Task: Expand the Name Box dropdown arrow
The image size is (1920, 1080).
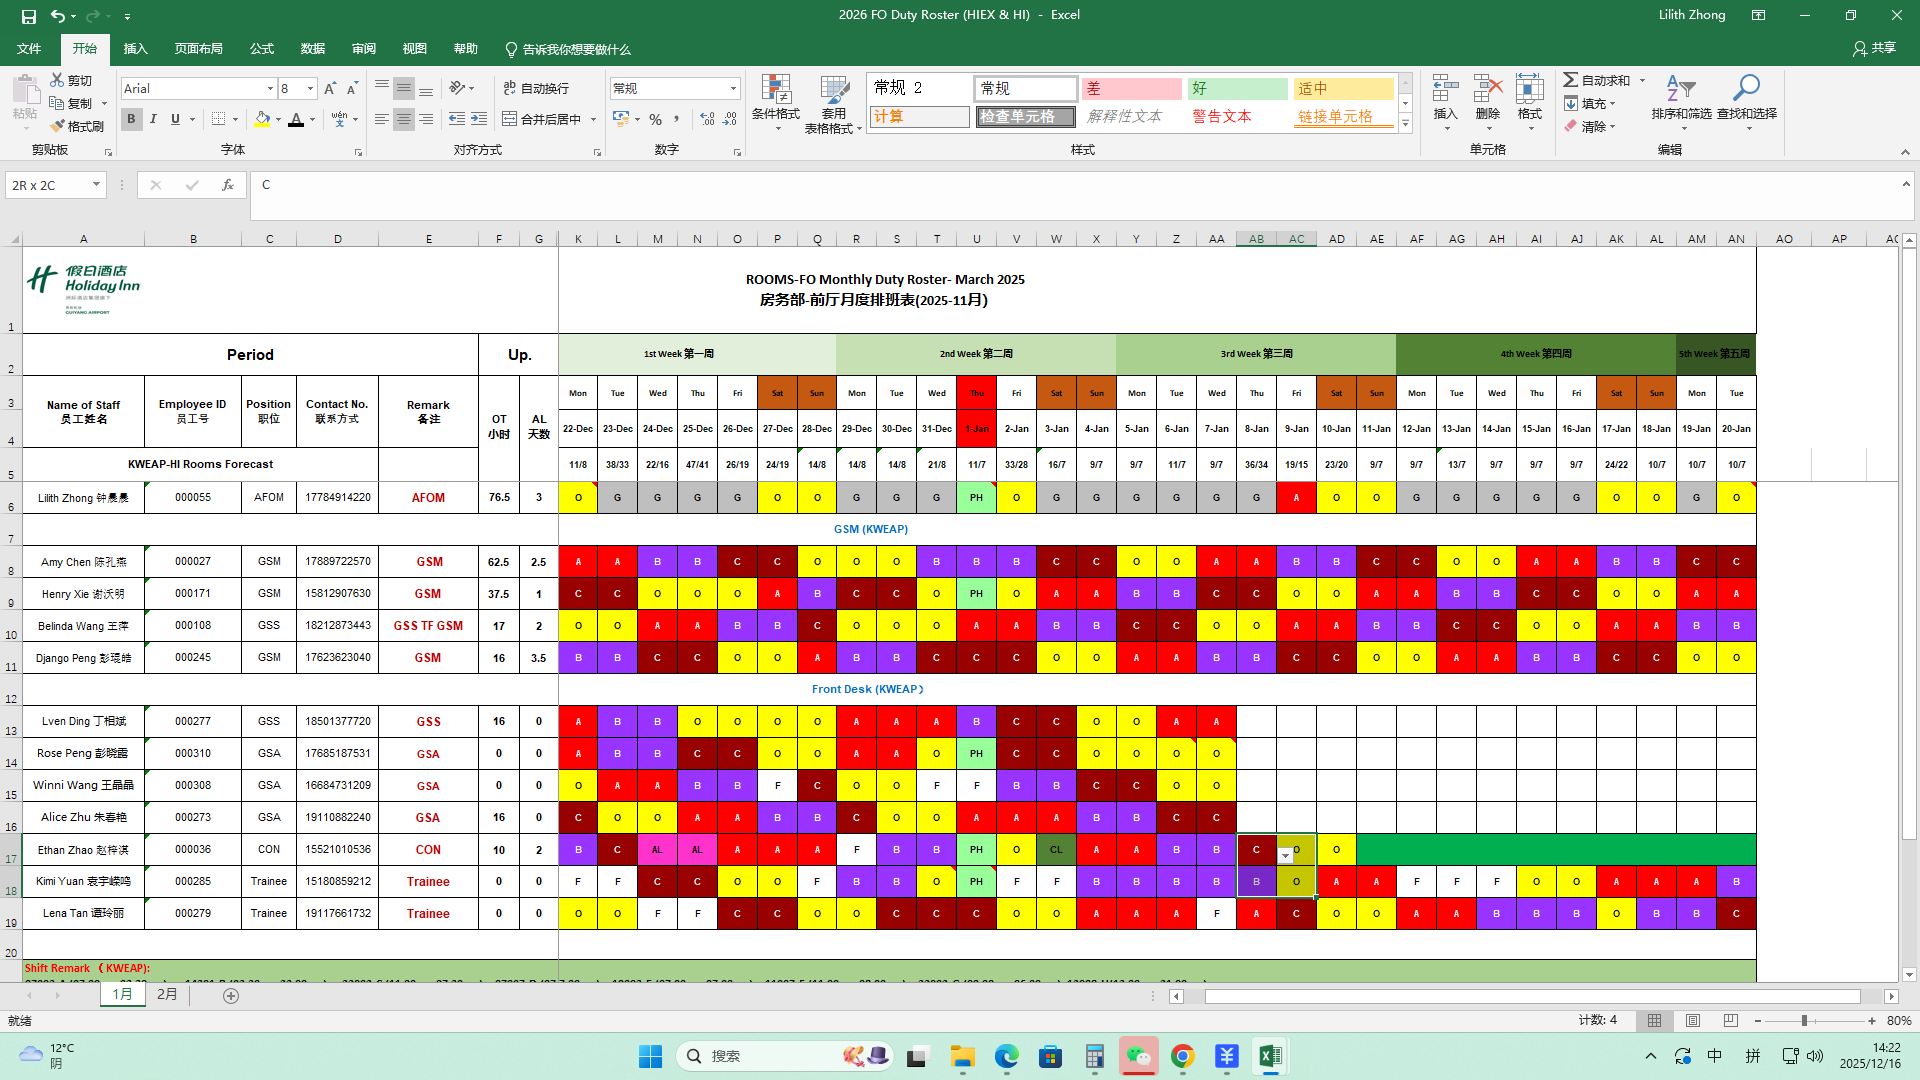Action: pyautogui.click(x=96, y=185)
